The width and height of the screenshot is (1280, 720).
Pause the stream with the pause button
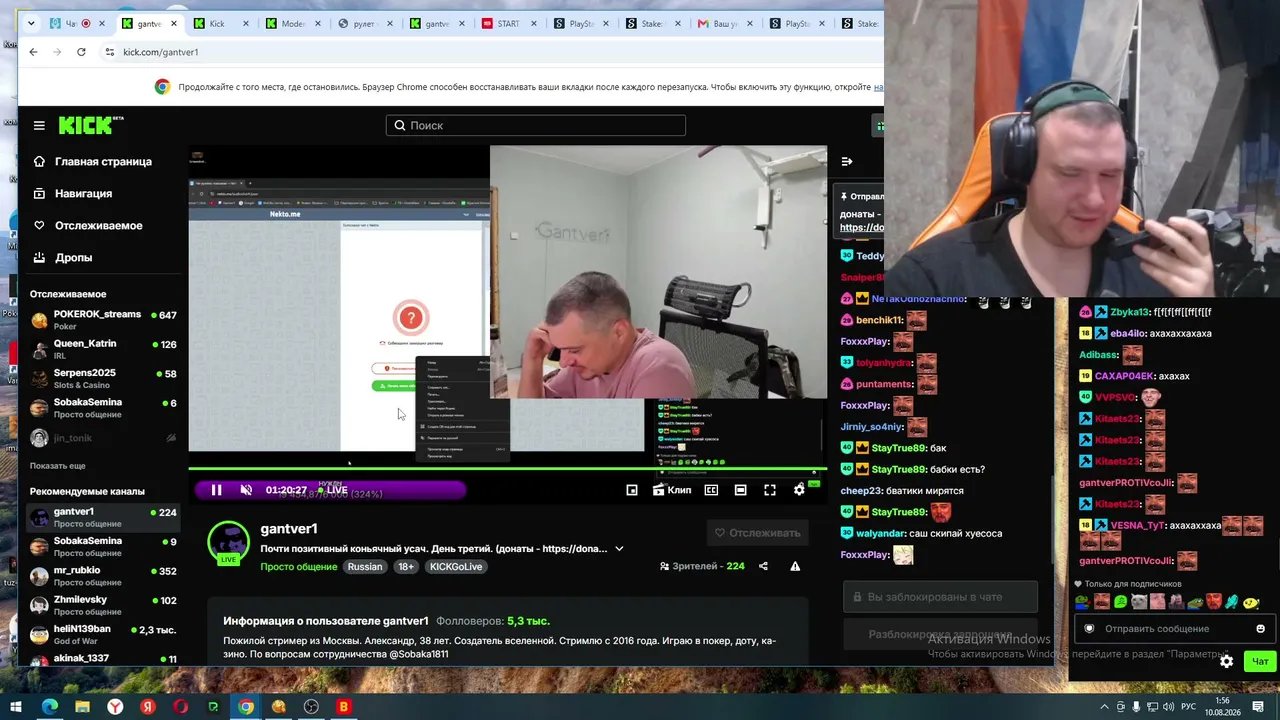(x=216, y=490)
